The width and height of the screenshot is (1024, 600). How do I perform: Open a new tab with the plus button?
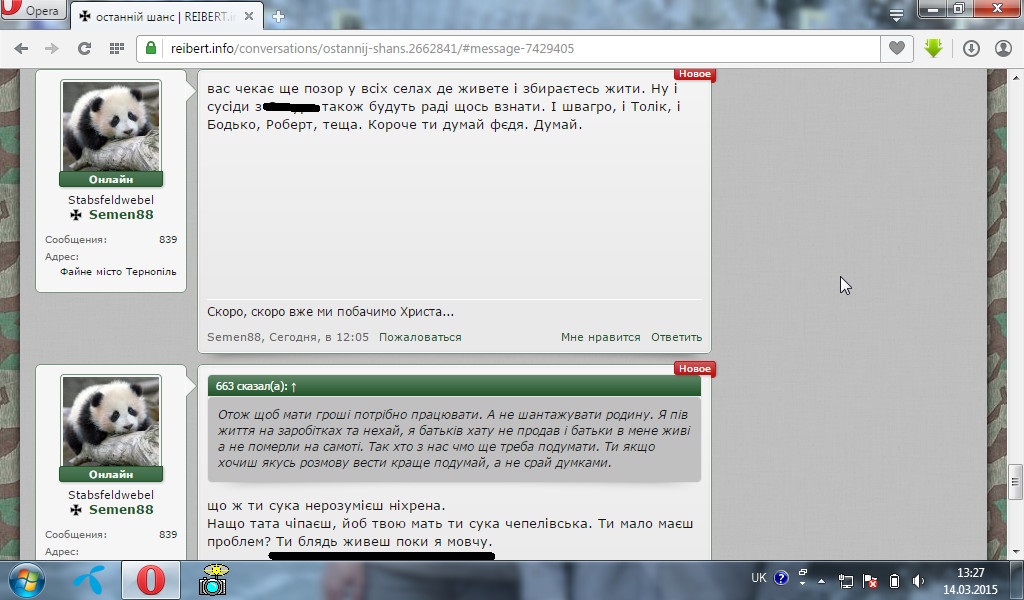(278, 17)
